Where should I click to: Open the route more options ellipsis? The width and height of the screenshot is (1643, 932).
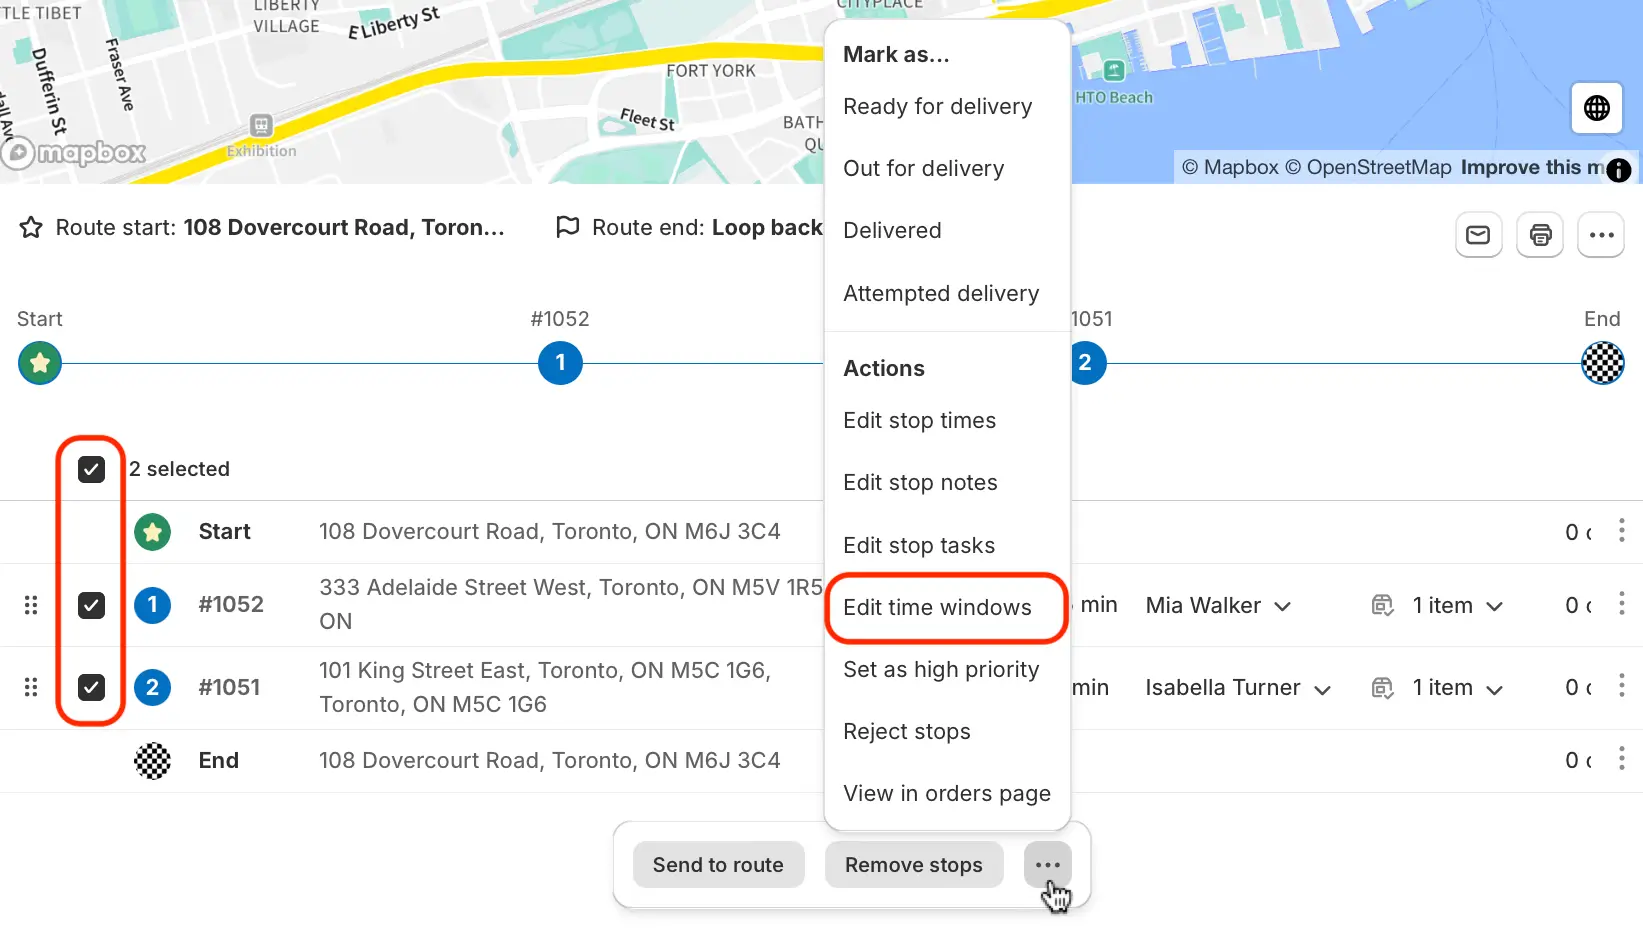(x=1601, y=235)
